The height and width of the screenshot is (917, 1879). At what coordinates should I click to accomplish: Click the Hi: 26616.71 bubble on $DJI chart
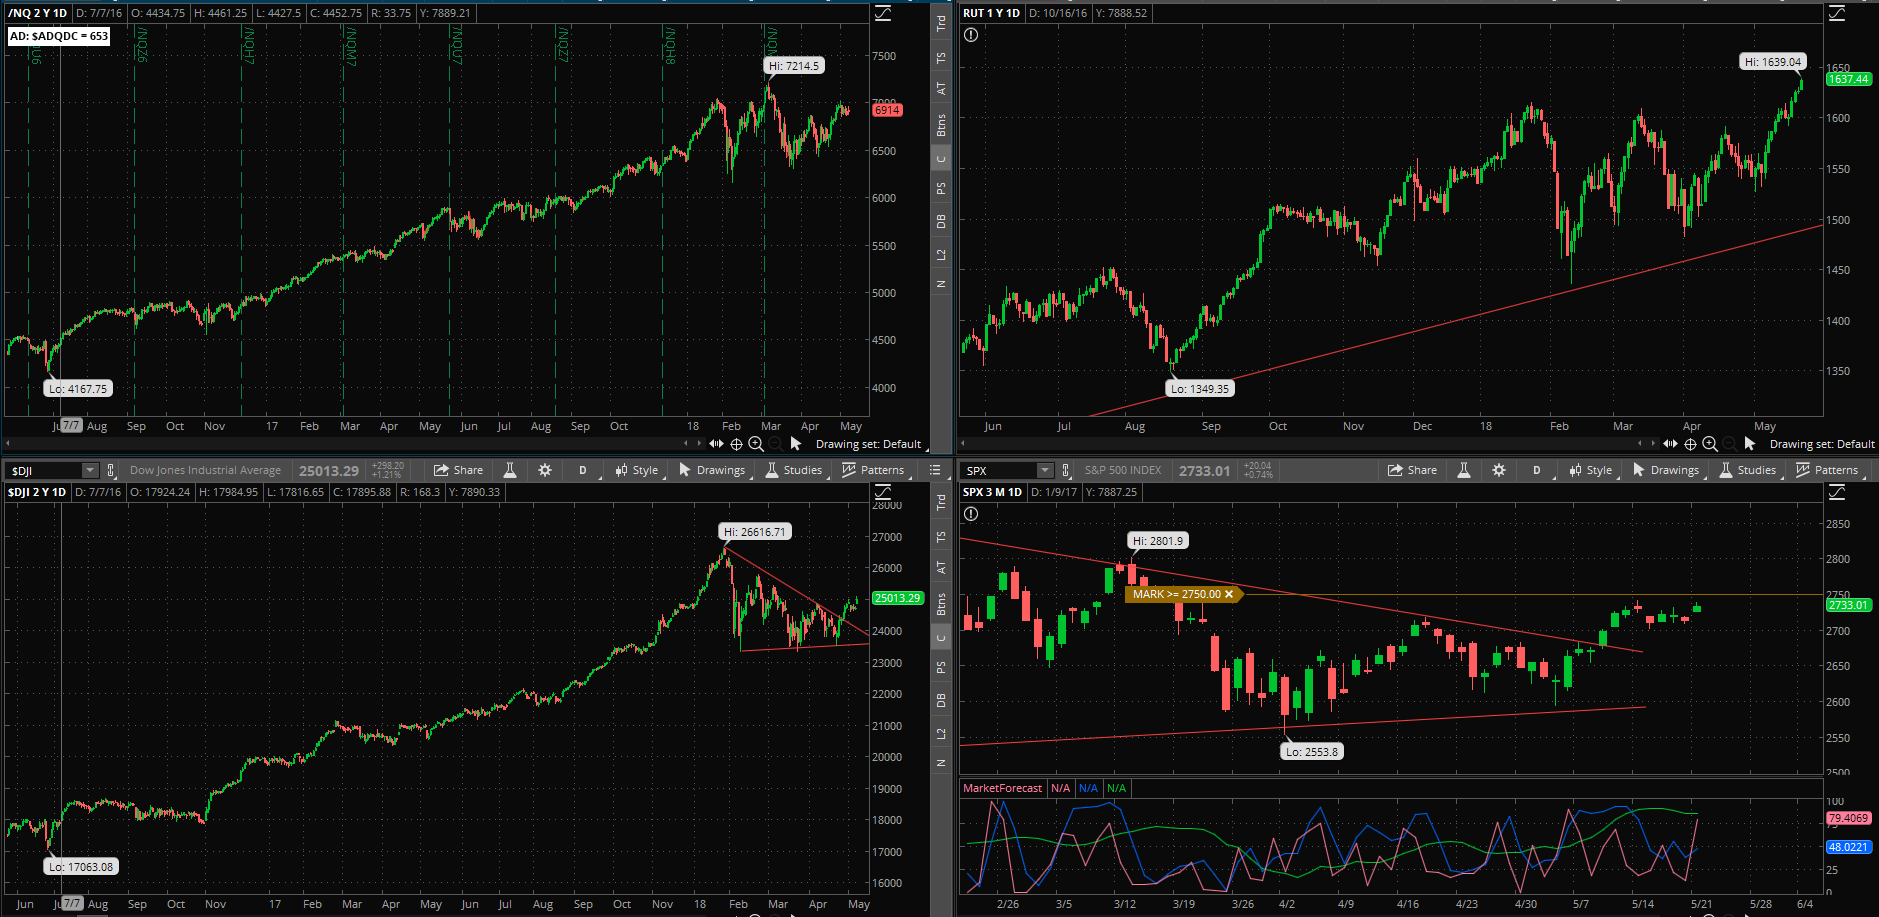(755, 532)
